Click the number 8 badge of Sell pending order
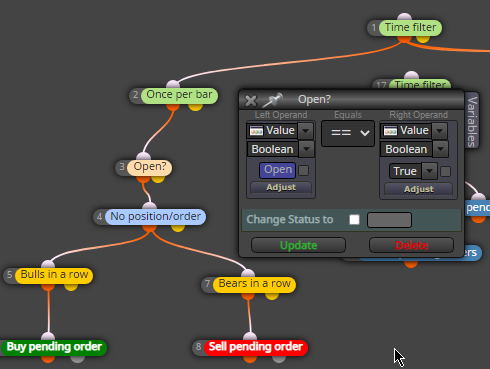The height and width of the screenshot is (369, 490). click(198, 347)
